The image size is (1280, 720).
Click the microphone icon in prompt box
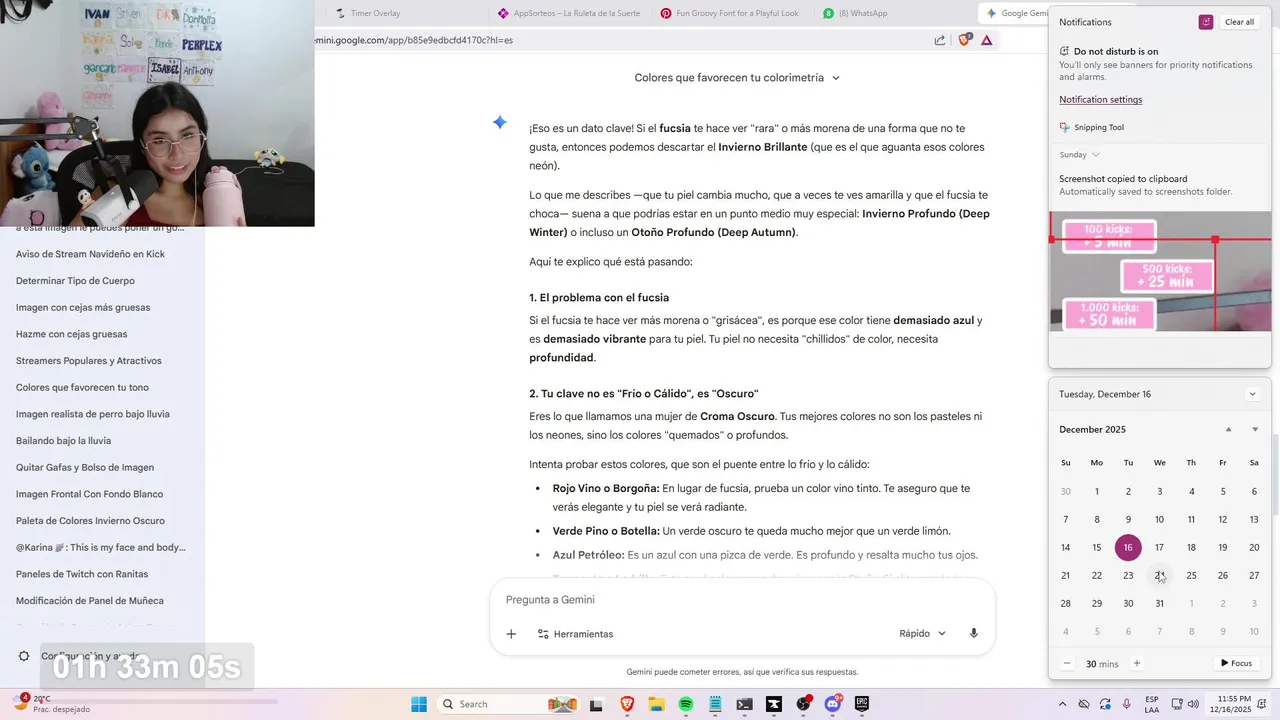(974, 634)
